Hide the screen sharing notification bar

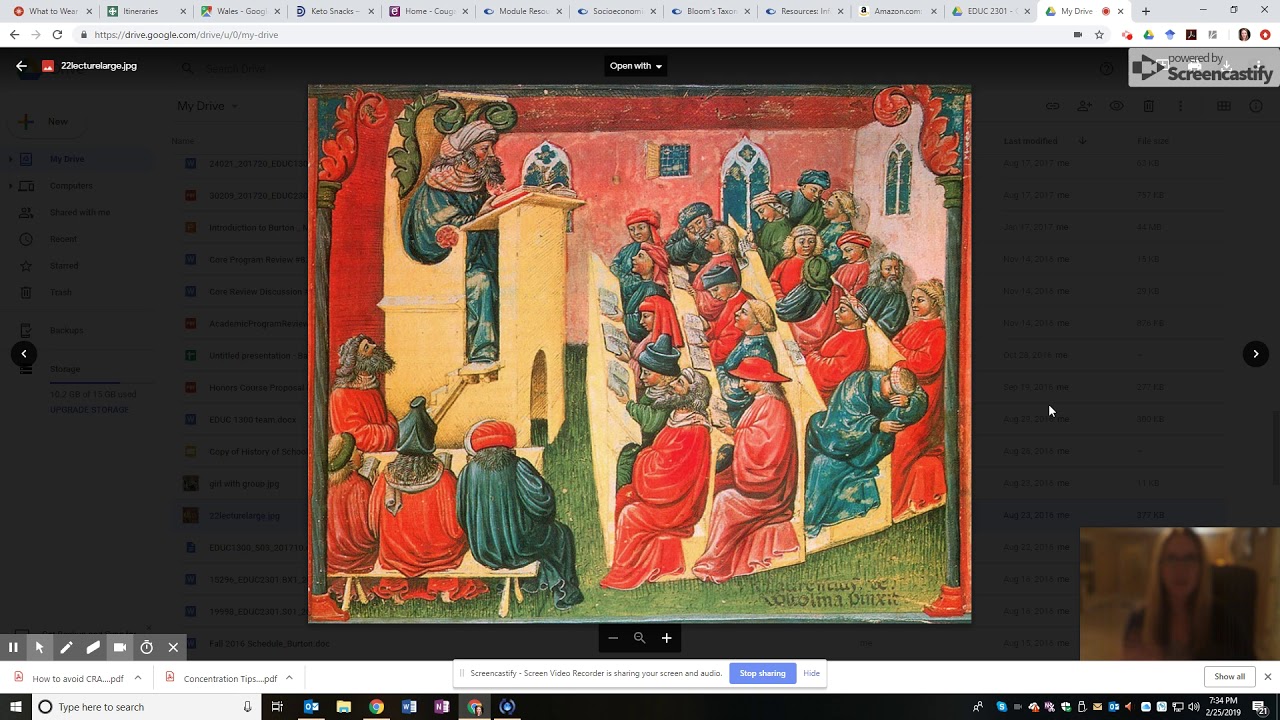[x=811, y=673]
